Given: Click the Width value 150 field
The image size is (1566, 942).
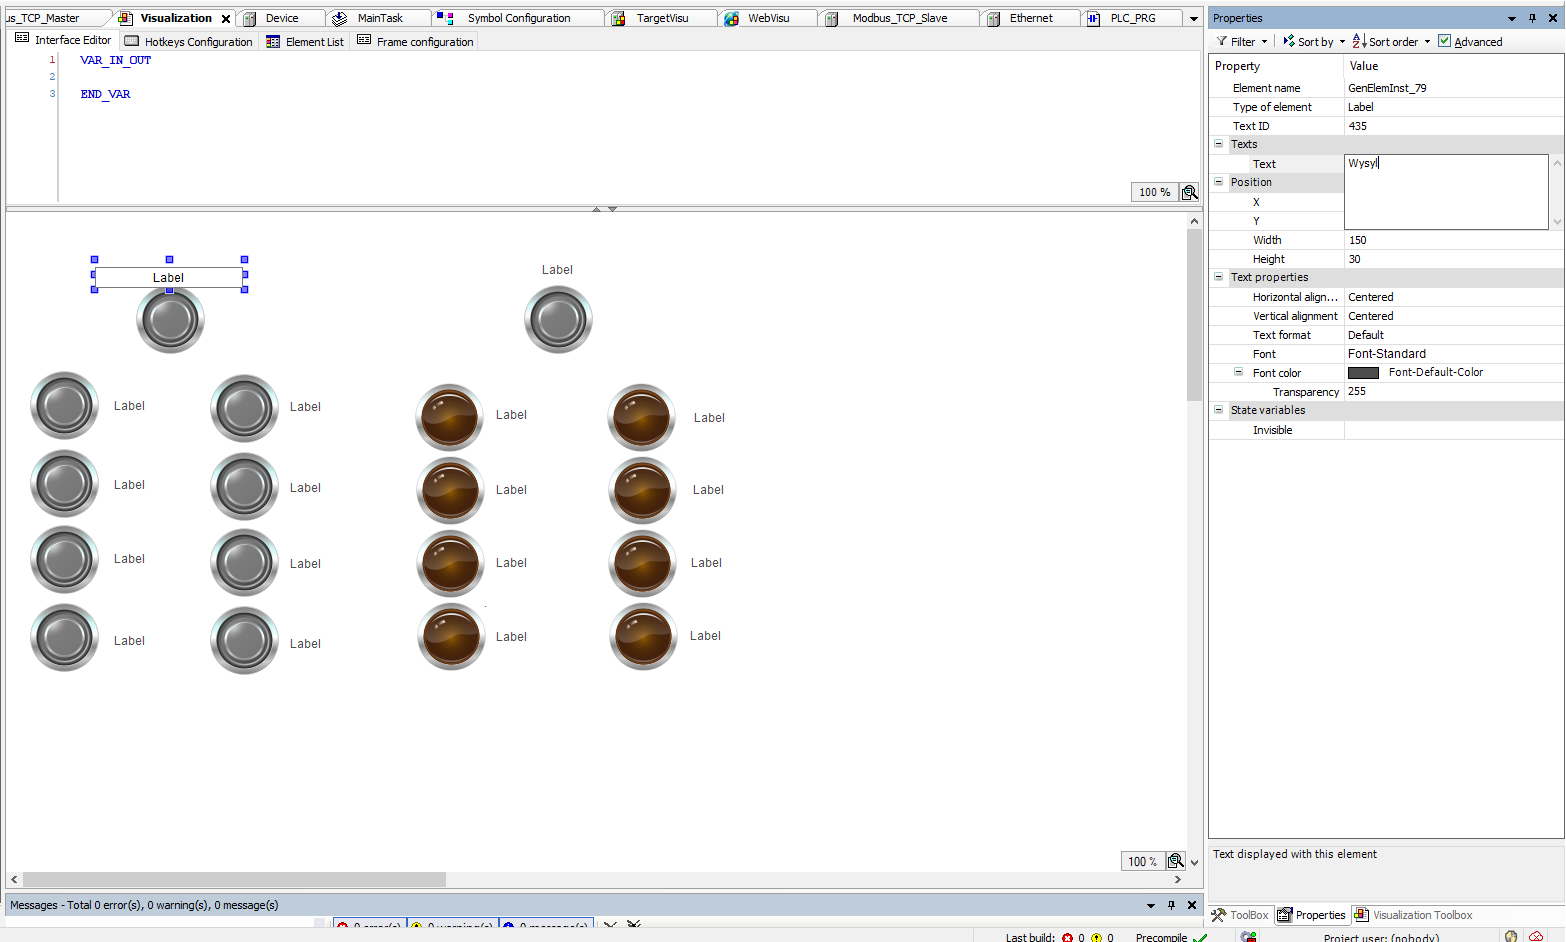Looking at the screenshot, I should [x=1454, y=240].
